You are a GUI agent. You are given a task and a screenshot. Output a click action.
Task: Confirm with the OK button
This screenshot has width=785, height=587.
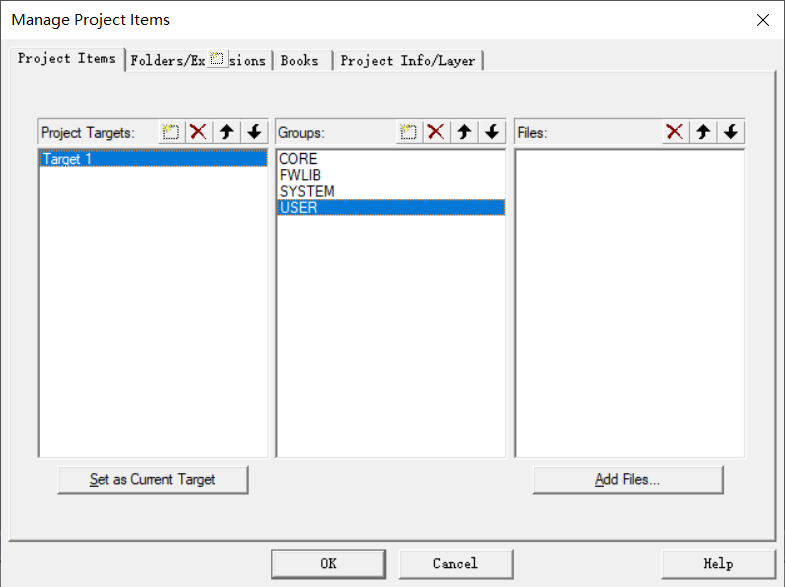[x=328, y=563]
